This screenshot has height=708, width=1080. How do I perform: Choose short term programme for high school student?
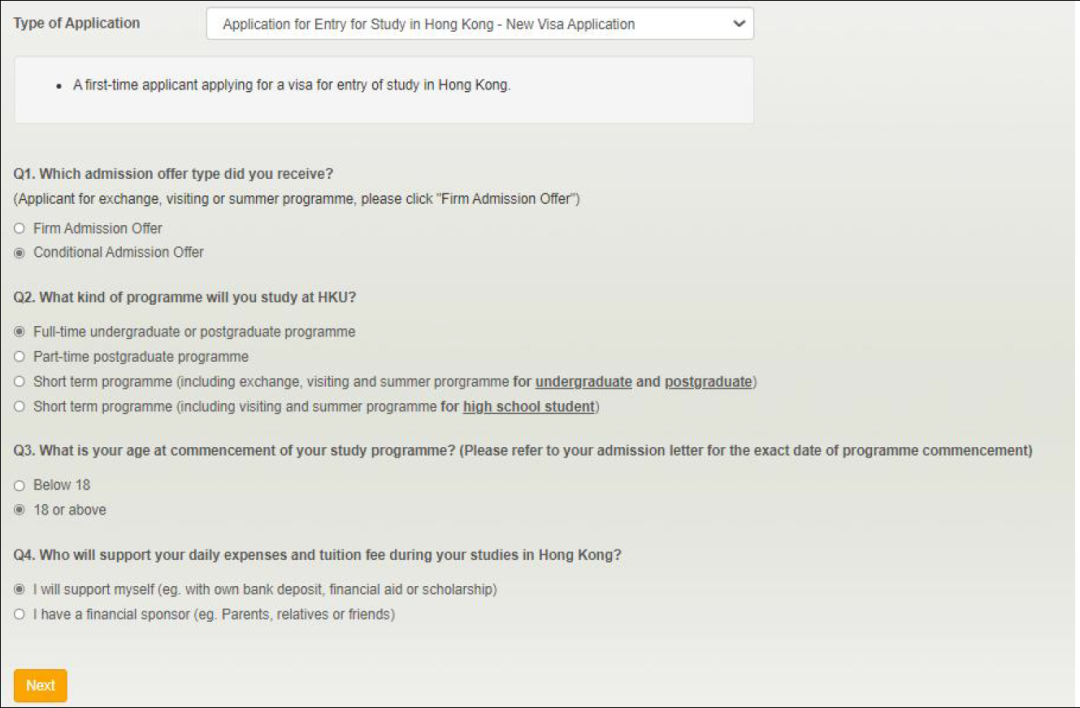pyautogui.click(x=19, y=406)
